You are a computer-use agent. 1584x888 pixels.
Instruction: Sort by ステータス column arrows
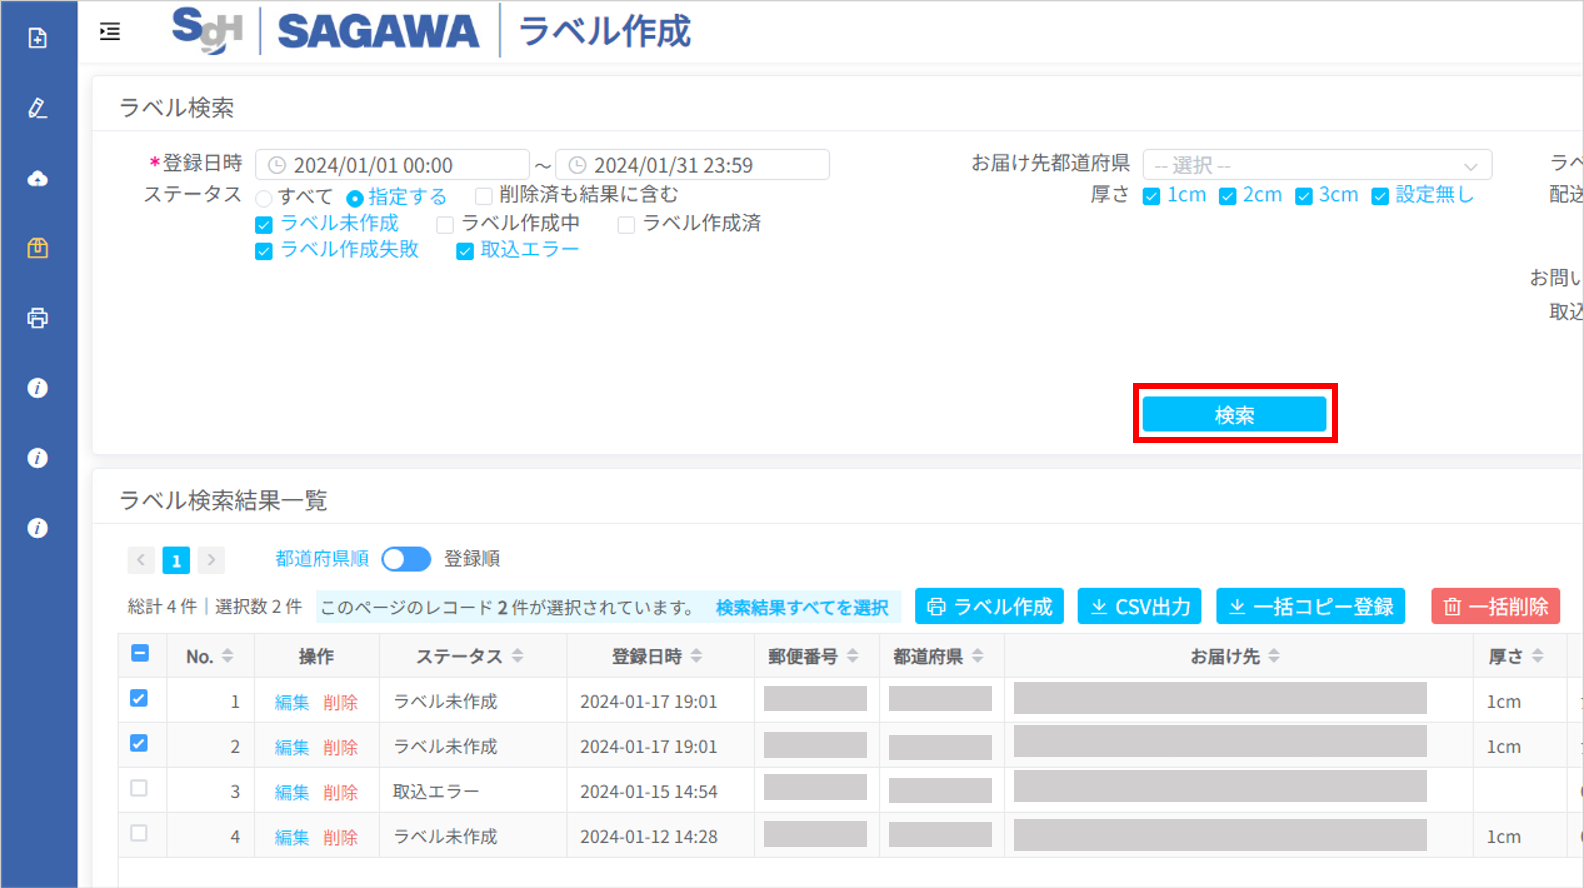tap(518, 656)
